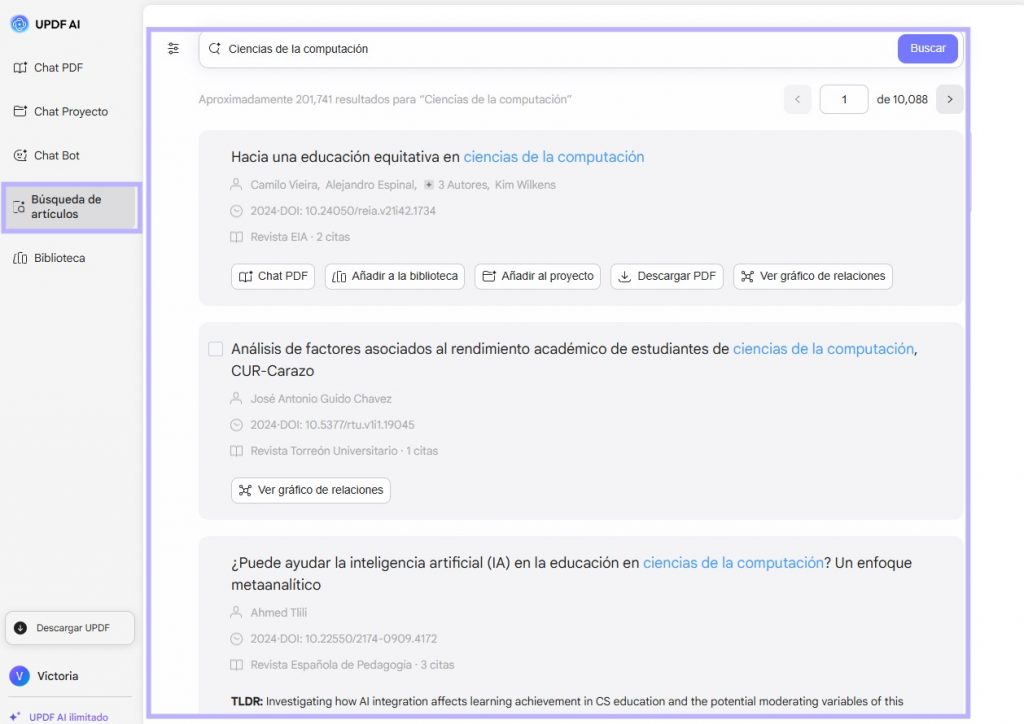The height and width of the screenshot is (724, 1024).
Task: Click the search filter settings icon
Action: tap(173, 48)
